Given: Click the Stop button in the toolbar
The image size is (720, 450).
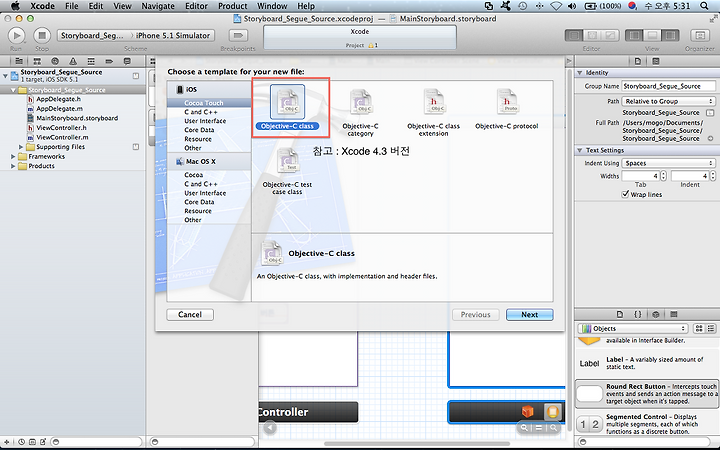Looking at the screenshot, I should 42,35.
